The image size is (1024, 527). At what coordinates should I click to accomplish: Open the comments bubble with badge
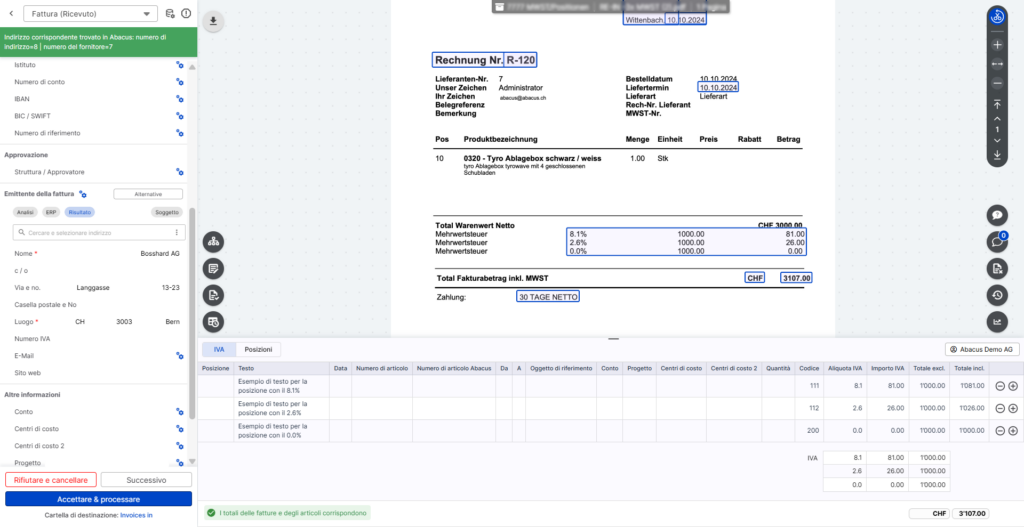996,241
